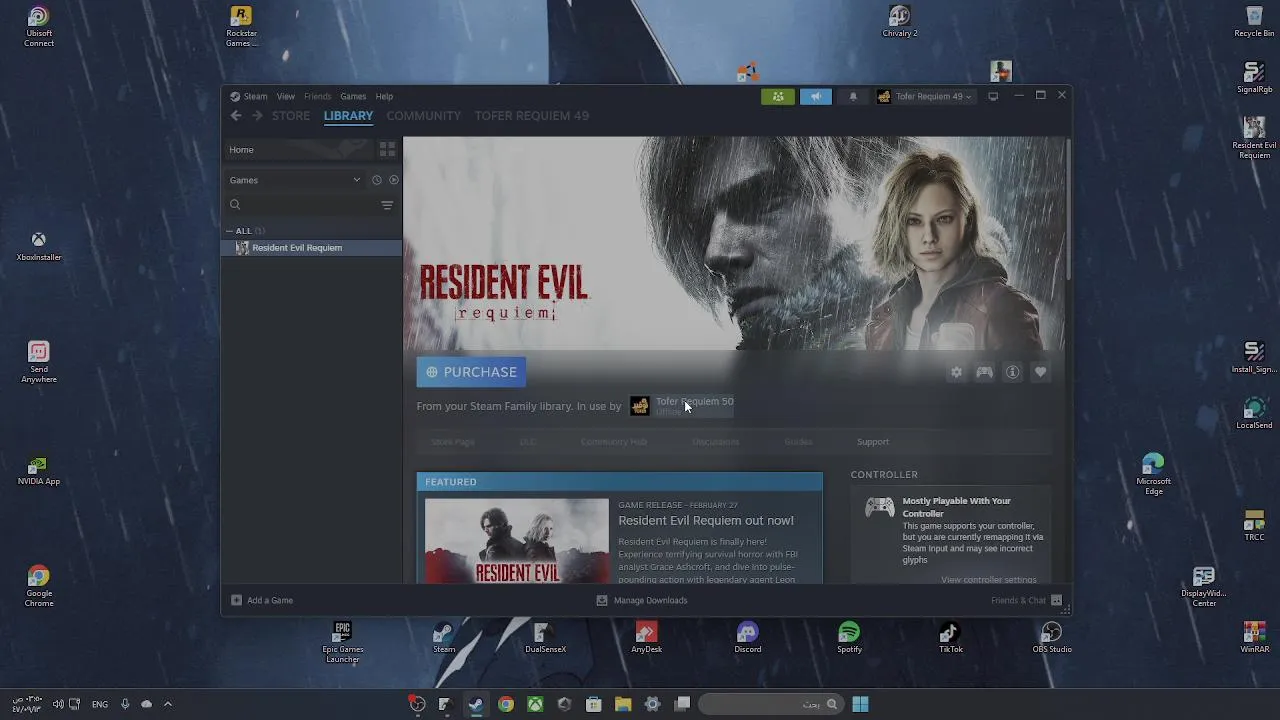The image size is (1280, 720).
Task: Click the featured news thumbnail image
Action: click(516, 541)
